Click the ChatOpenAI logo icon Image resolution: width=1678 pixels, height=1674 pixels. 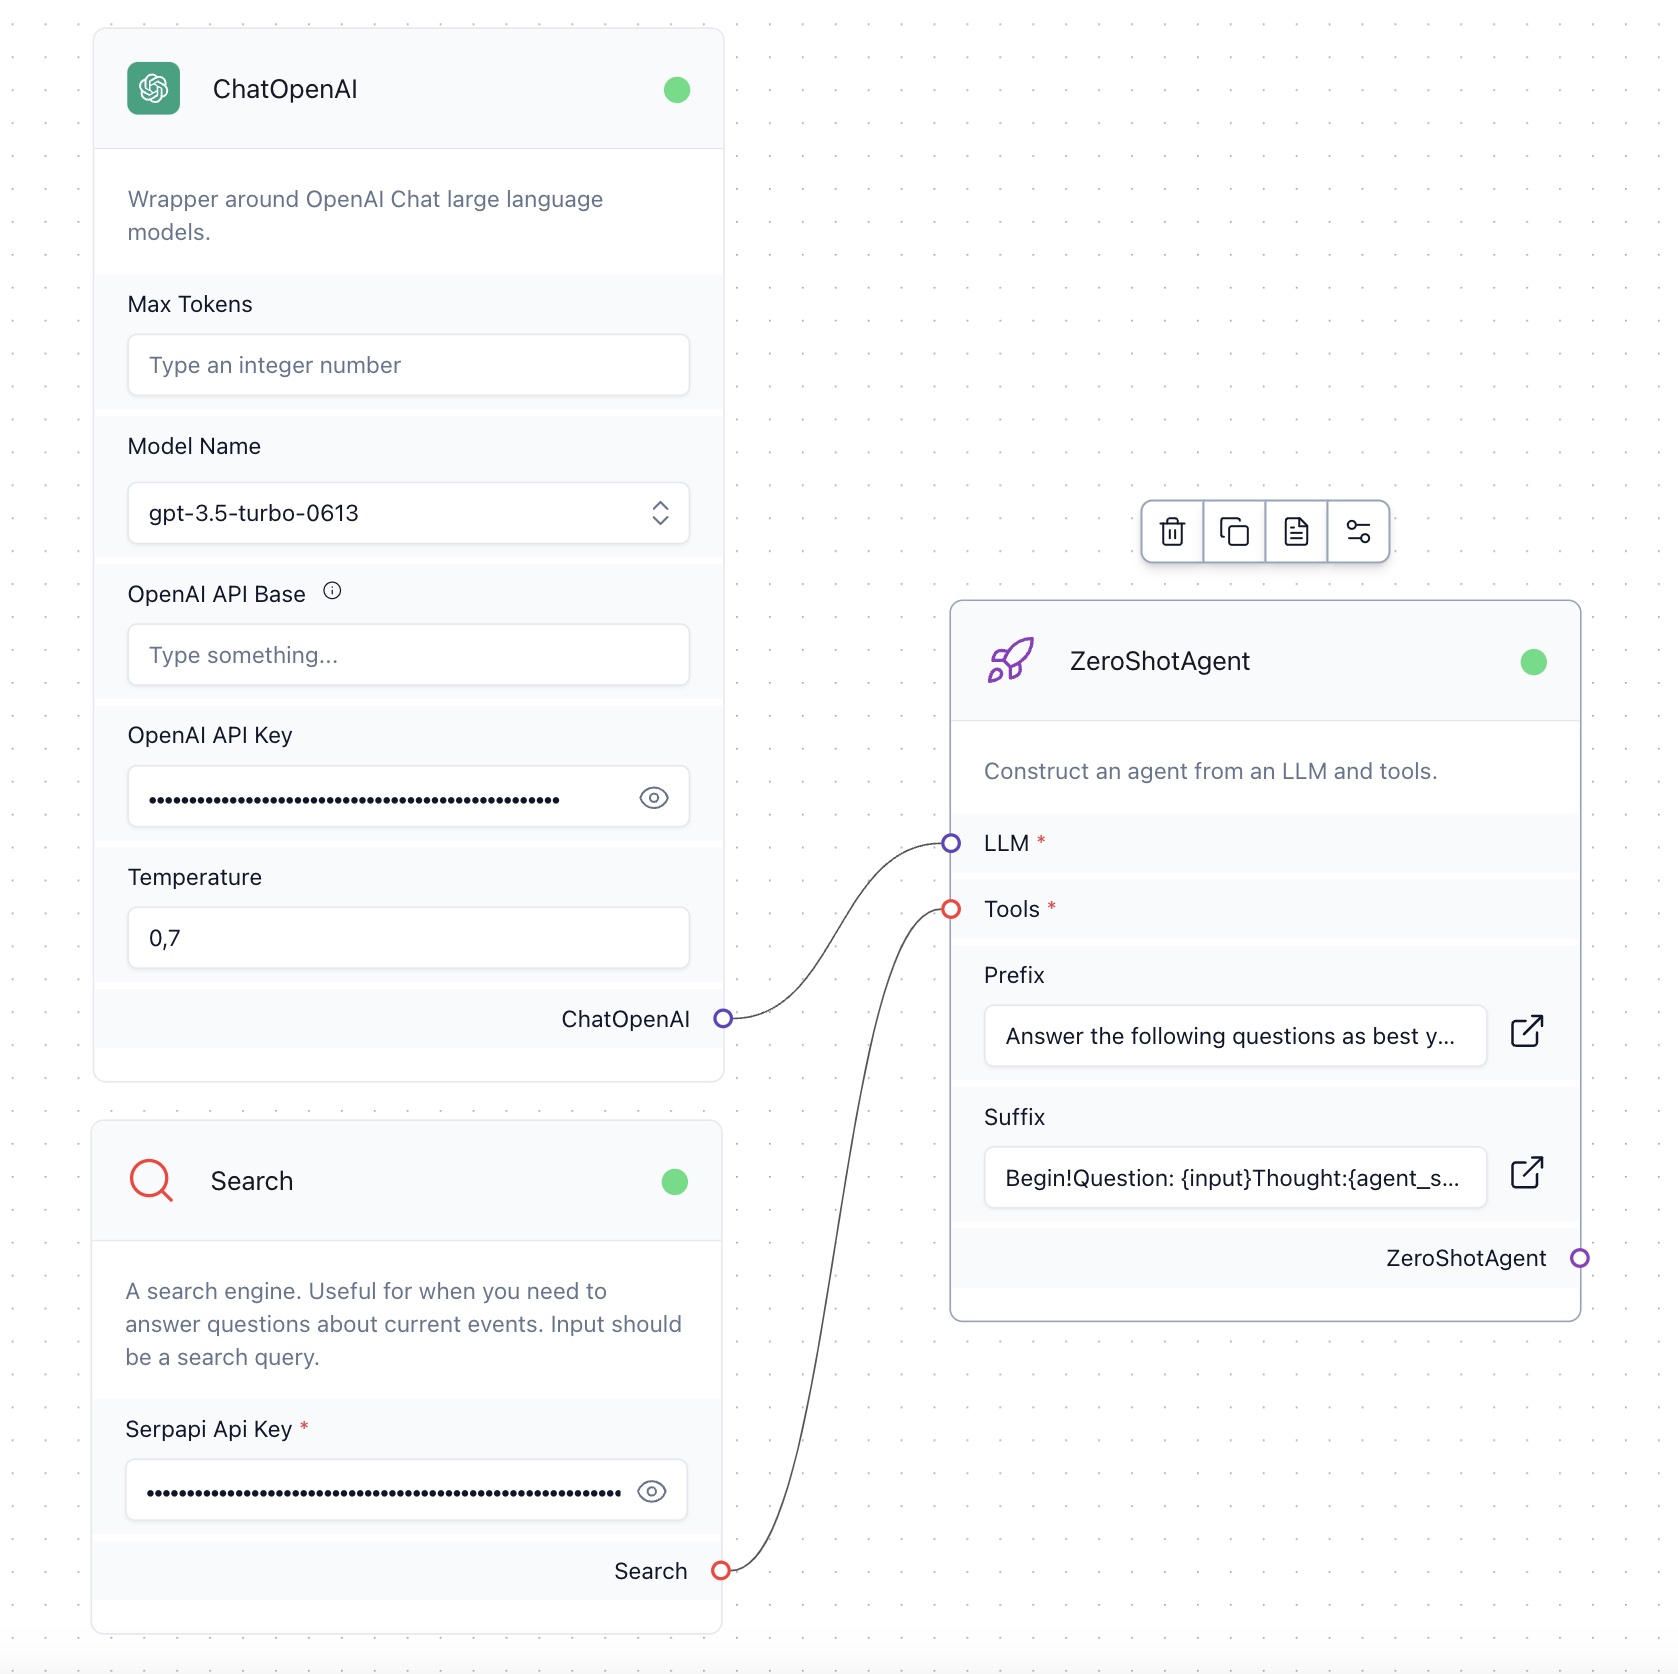click(152, 88)
